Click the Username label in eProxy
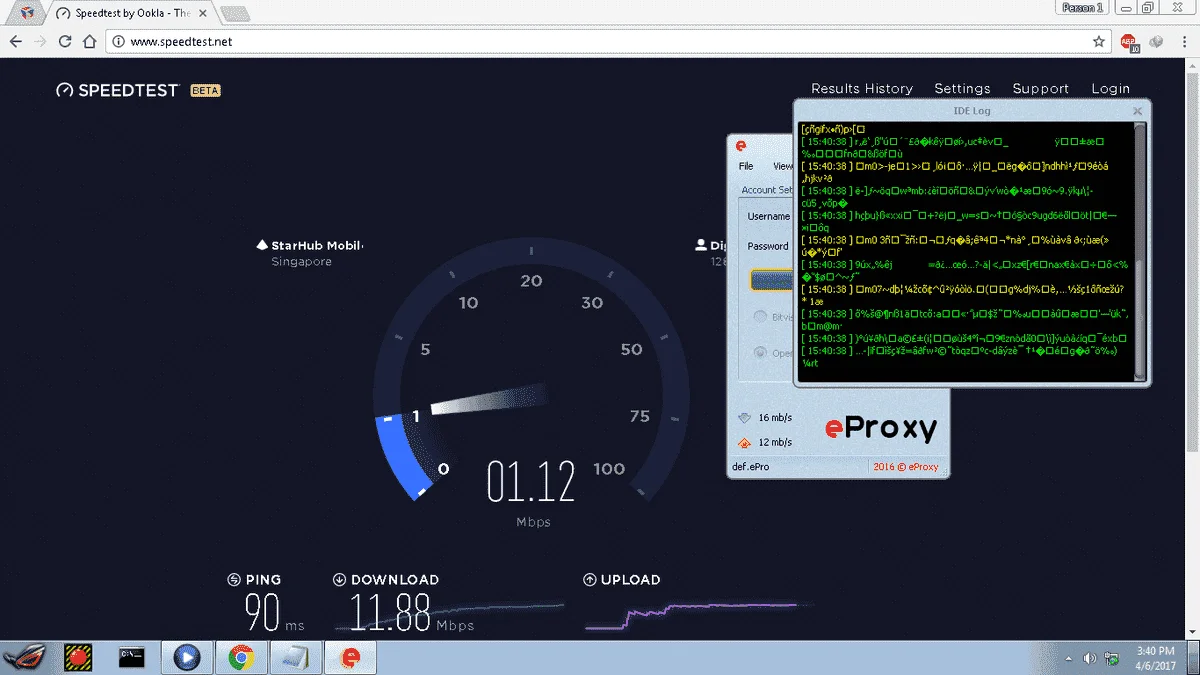1200x675 pixels. click(769, 216)
